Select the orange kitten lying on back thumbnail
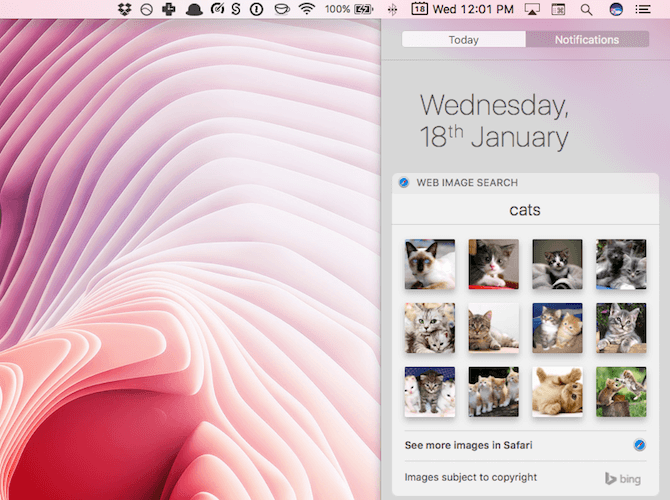The height and width of the screenshot is (500, 670). tap(557, 391)
